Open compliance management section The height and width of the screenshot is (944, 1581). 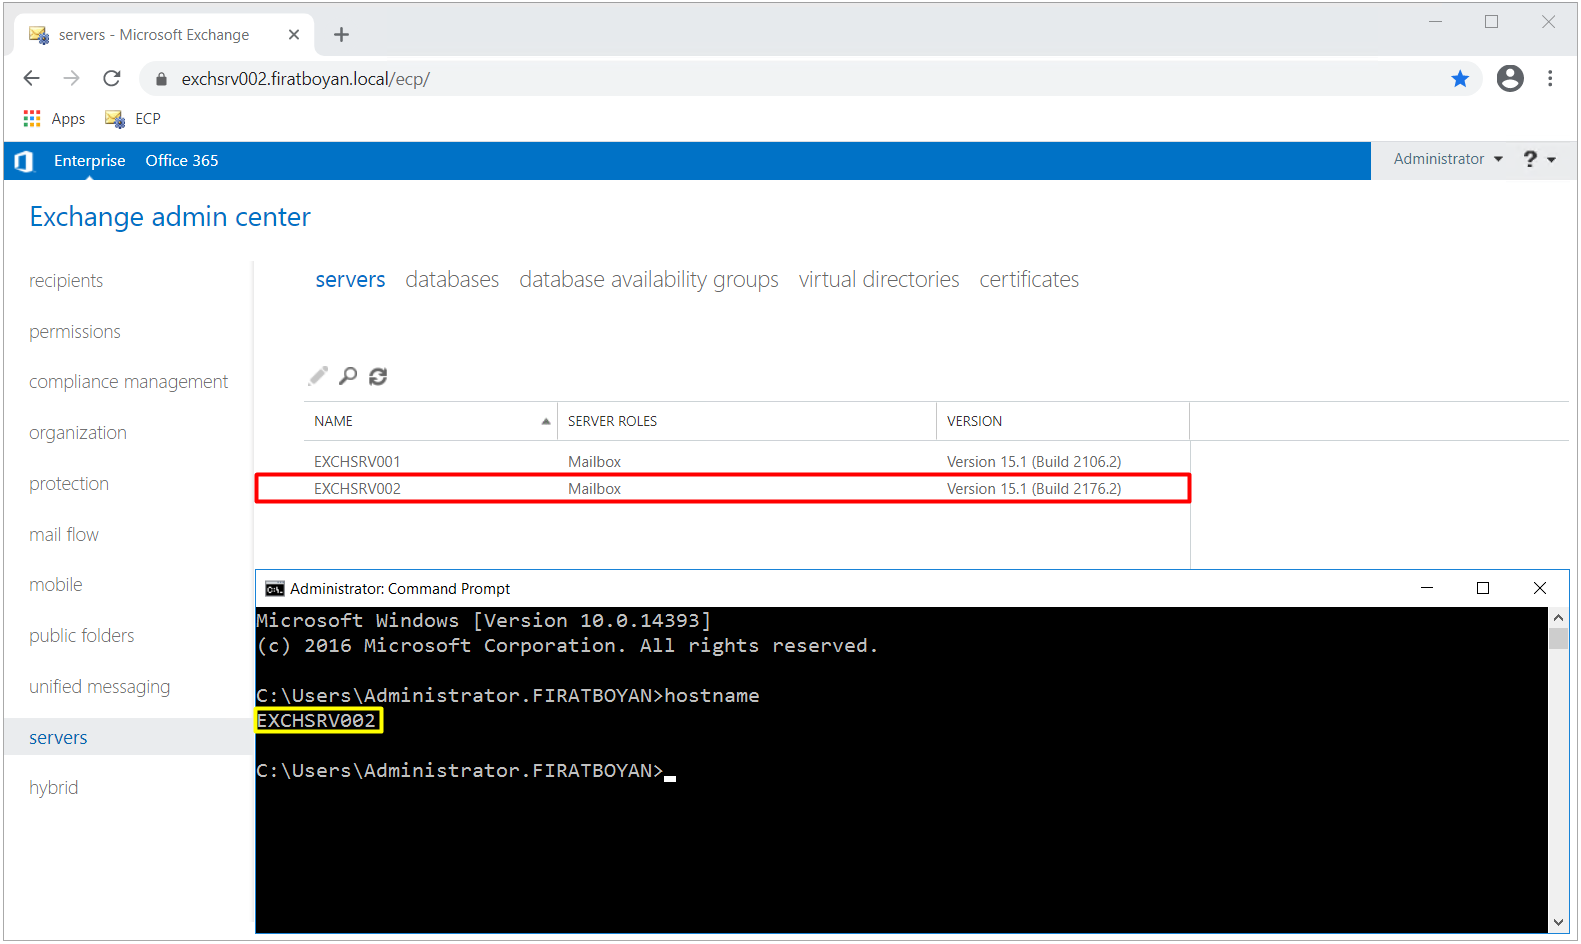pyautogui.click(x=129, y=382)
